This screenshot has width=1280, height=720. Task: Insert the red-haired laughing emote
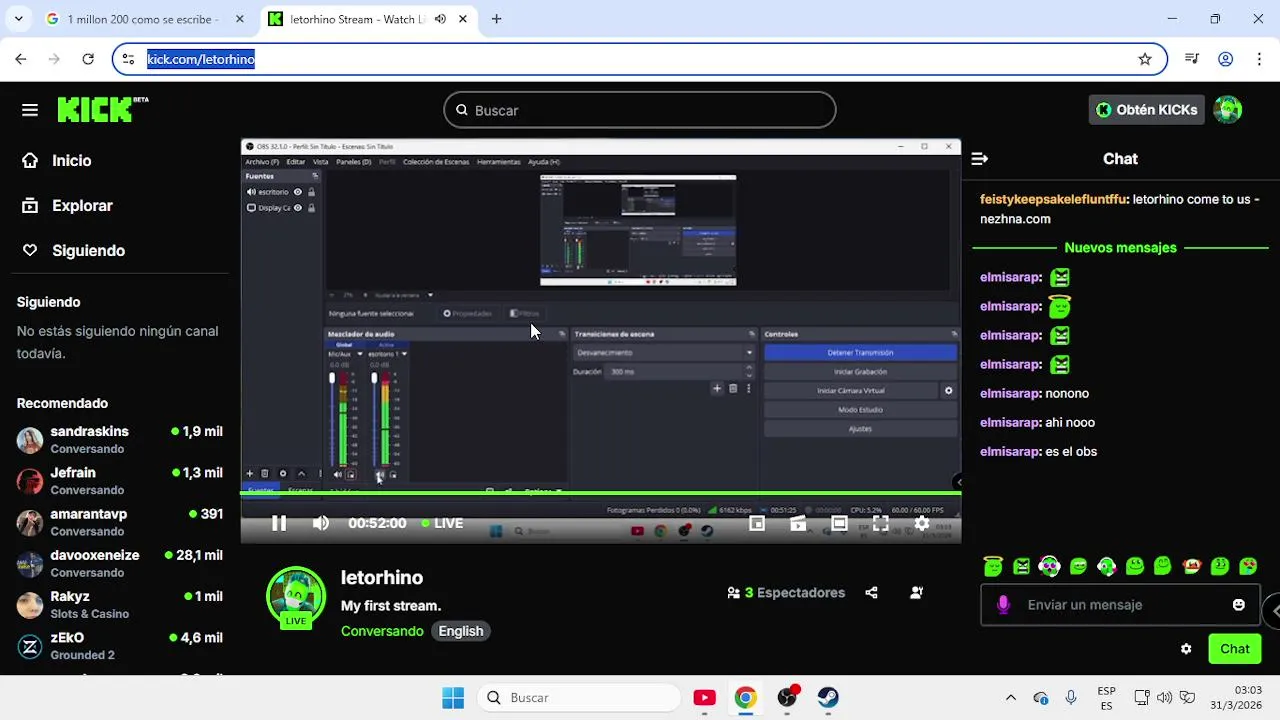point(1192,566)
